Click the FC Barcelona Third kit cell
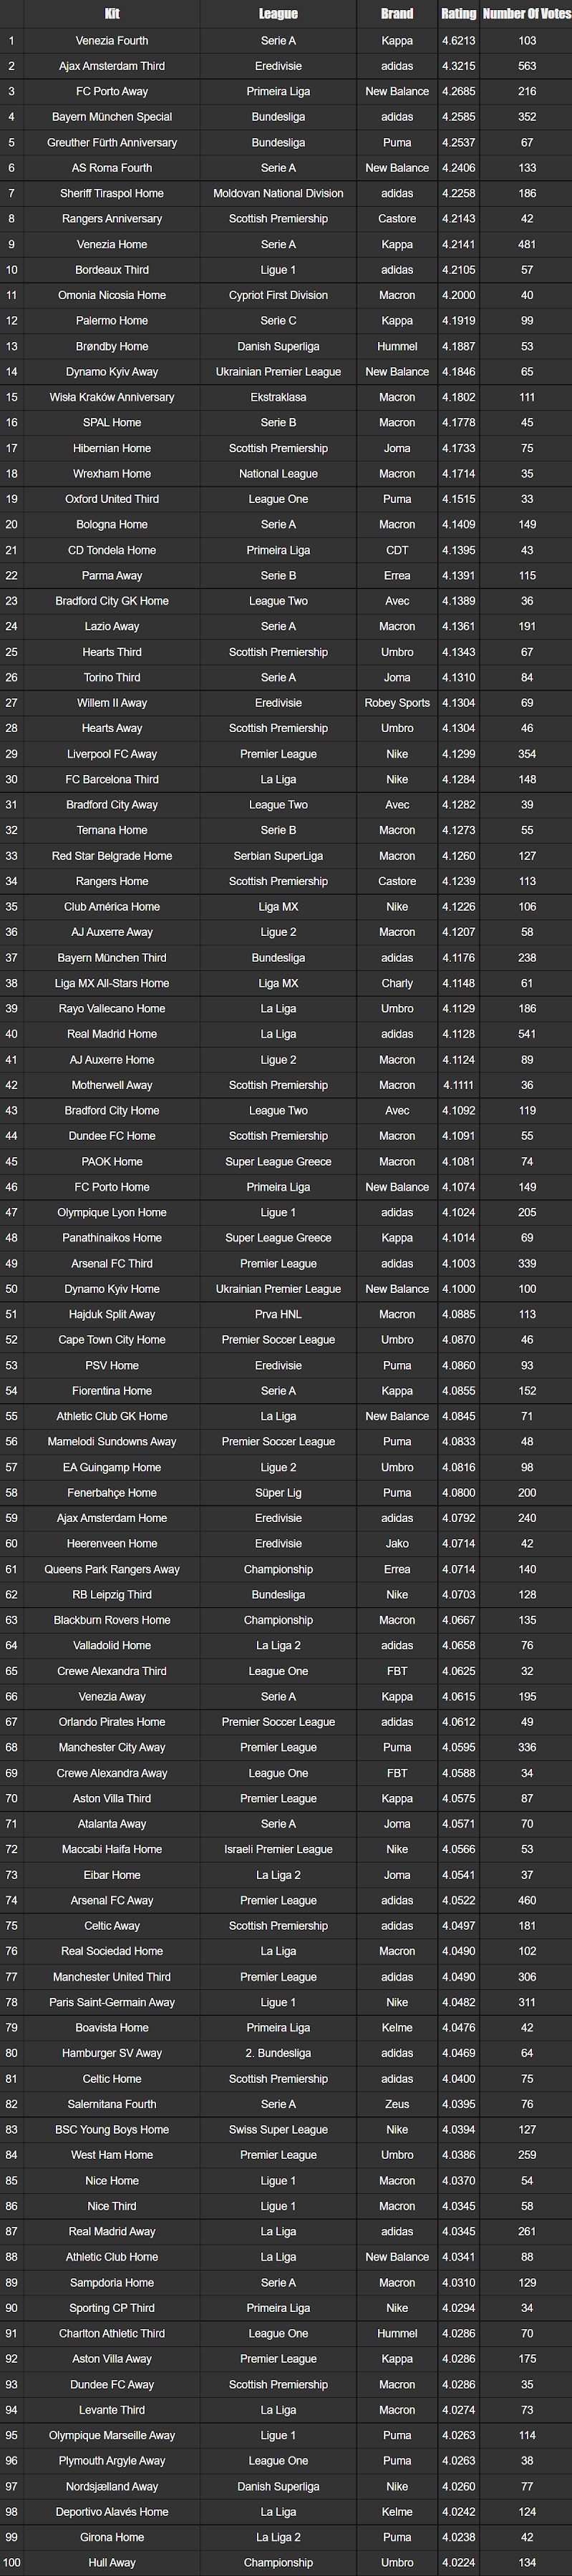This screenshot has width=572, height=2576. click(x=112, y=779)
